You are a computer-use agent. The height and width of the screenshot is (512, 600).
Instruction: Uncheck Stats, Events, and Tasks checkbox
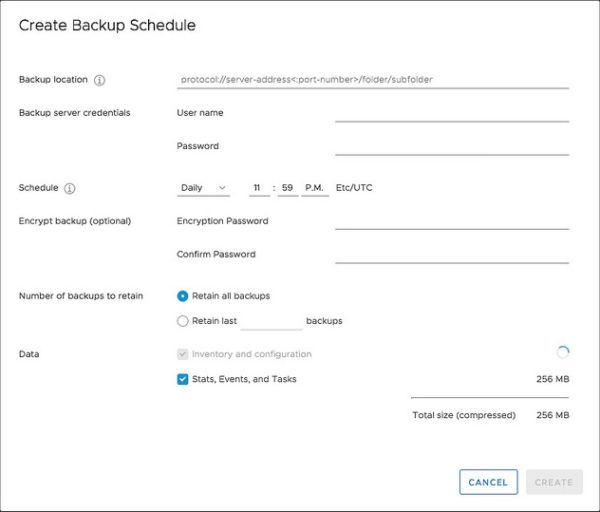(183, 379)
